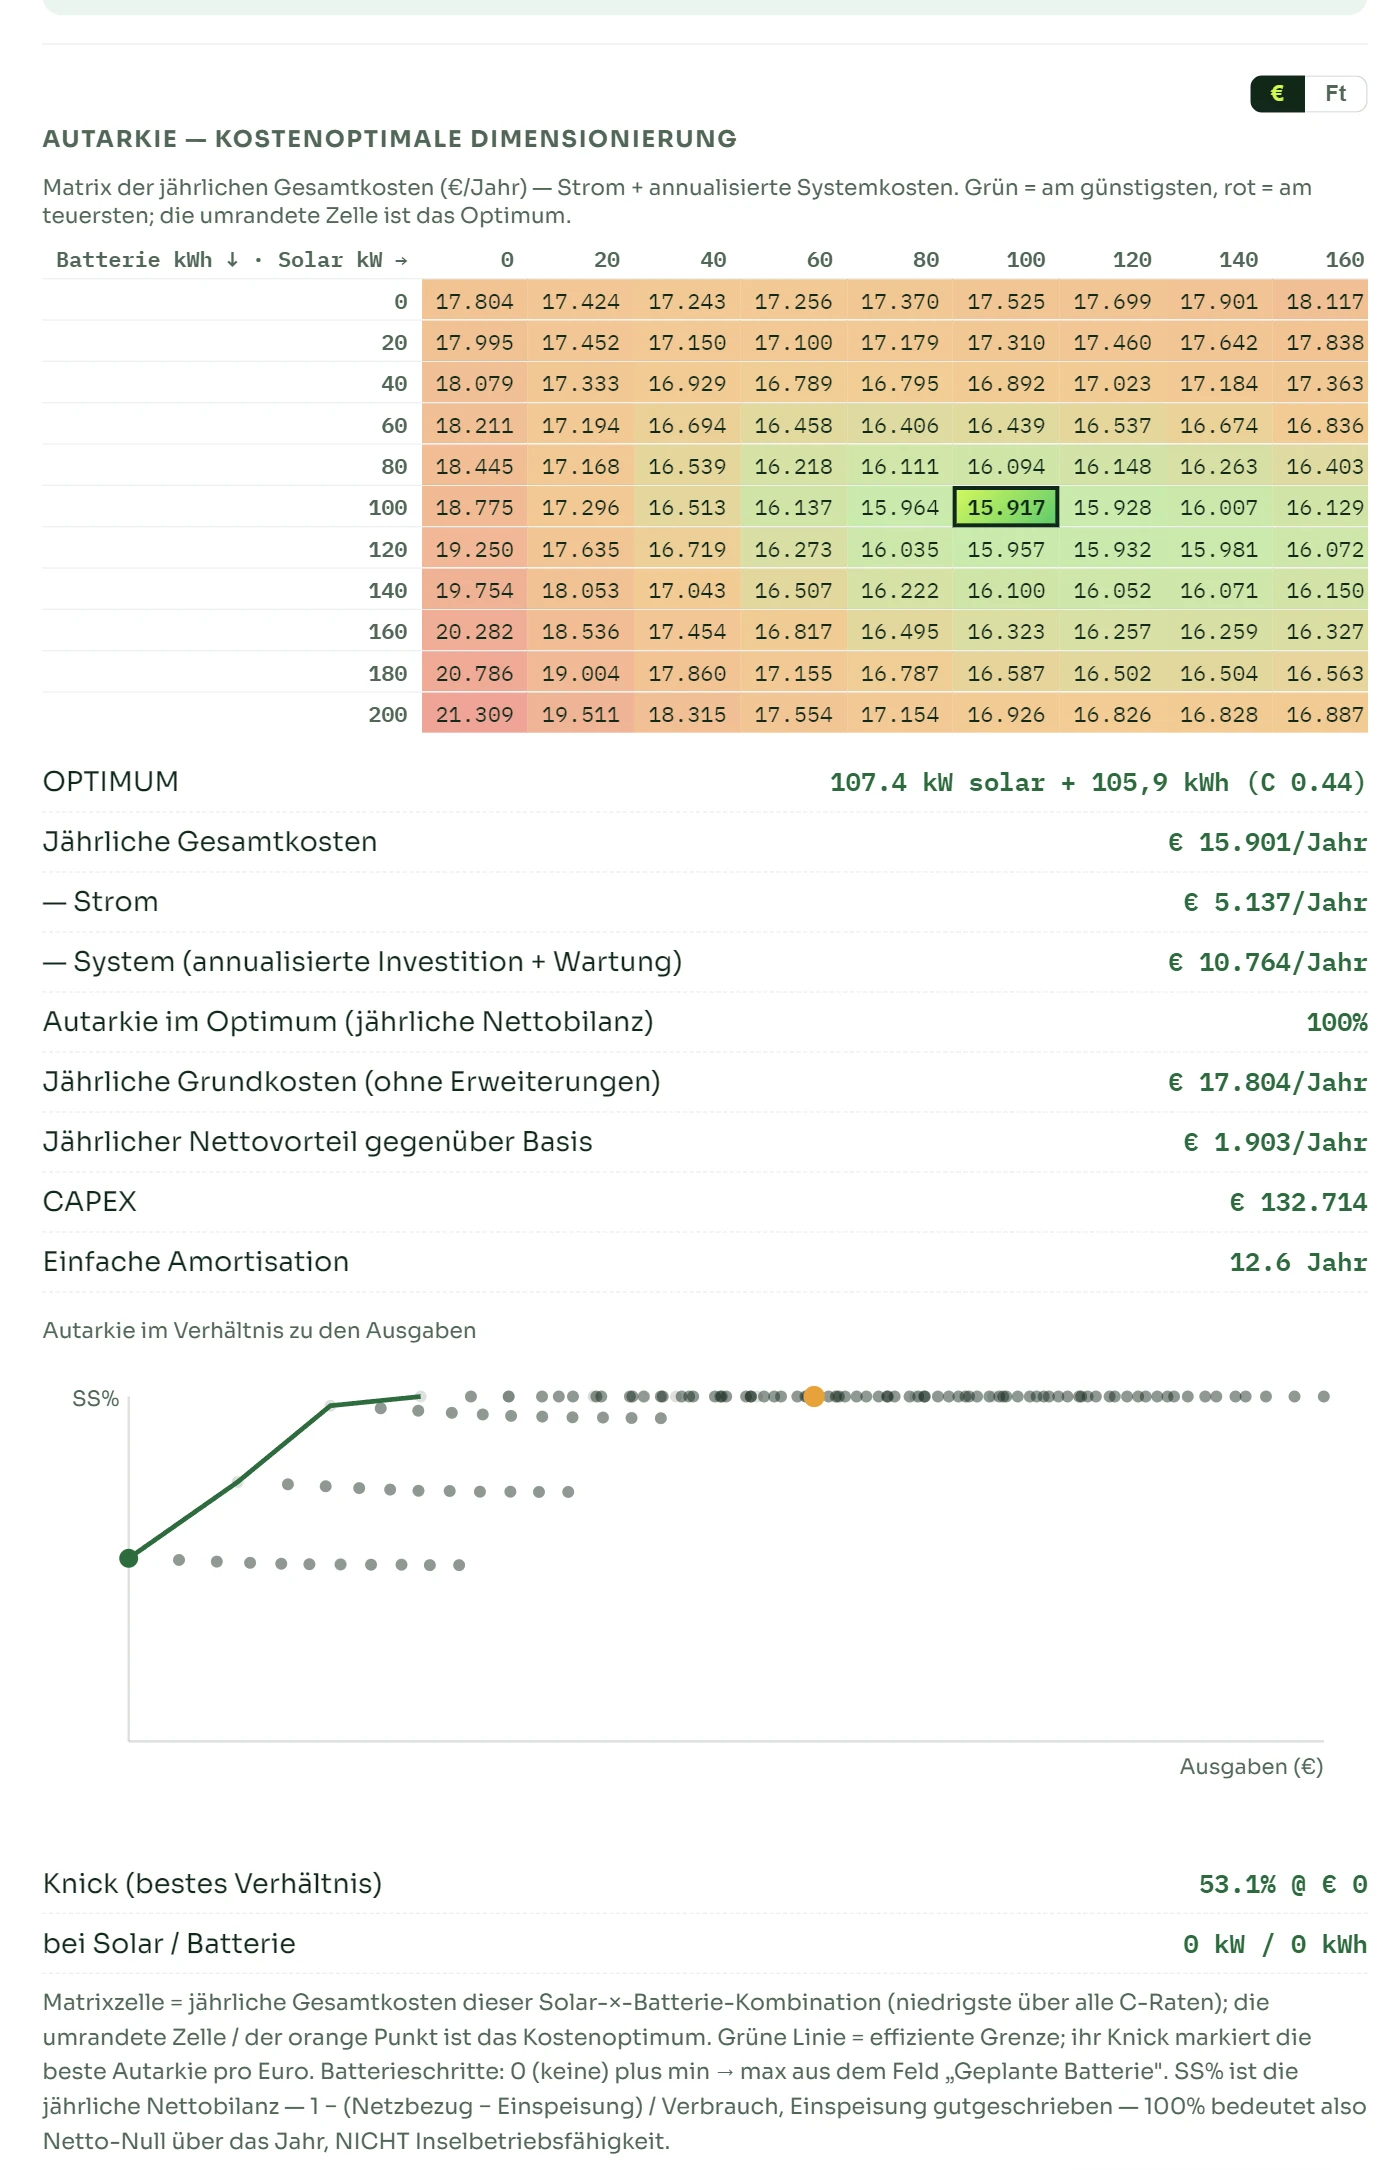Viewport: 1390px width, 2170px height.
Task: Switch currency toggle to Euro
Action: click(x=1277, y=94)
